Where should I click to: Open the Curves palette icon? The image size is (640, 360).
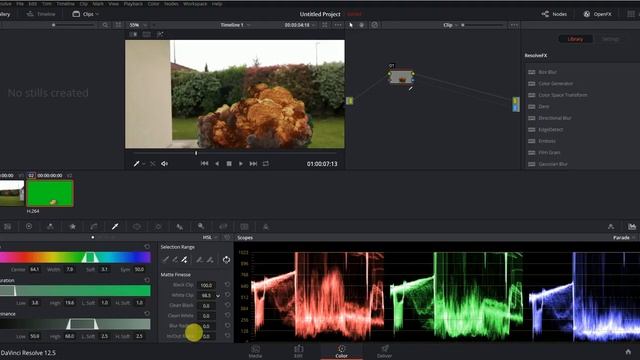coord(94,227)
